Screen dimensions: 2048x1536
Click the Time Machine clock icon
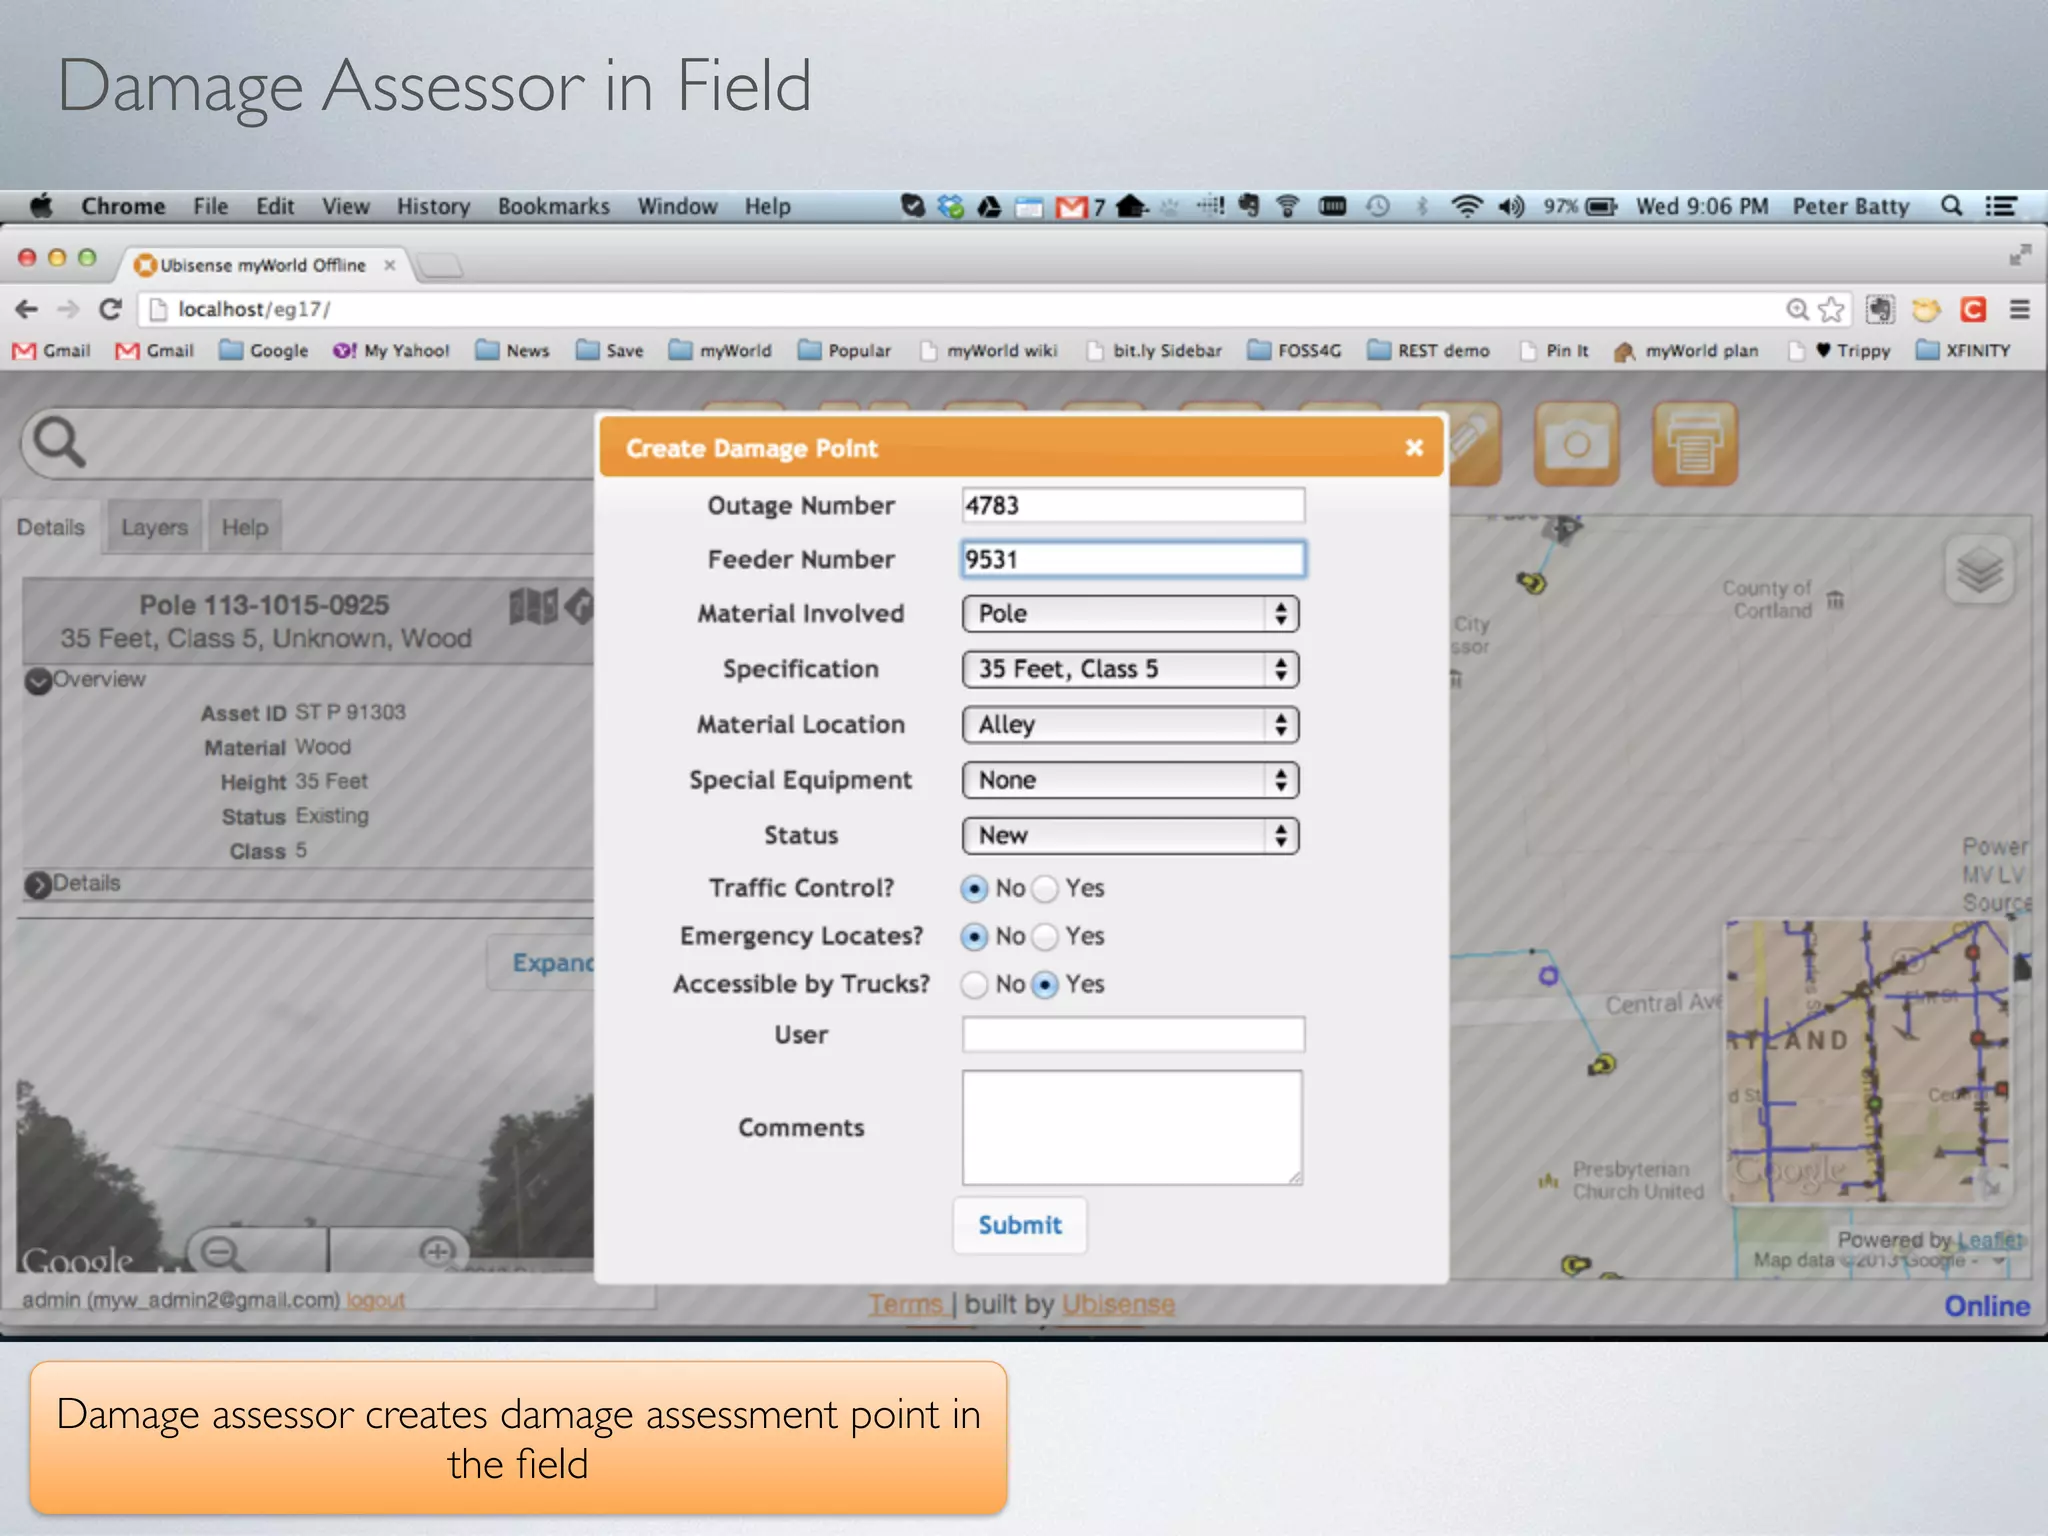click(1377, 206)
